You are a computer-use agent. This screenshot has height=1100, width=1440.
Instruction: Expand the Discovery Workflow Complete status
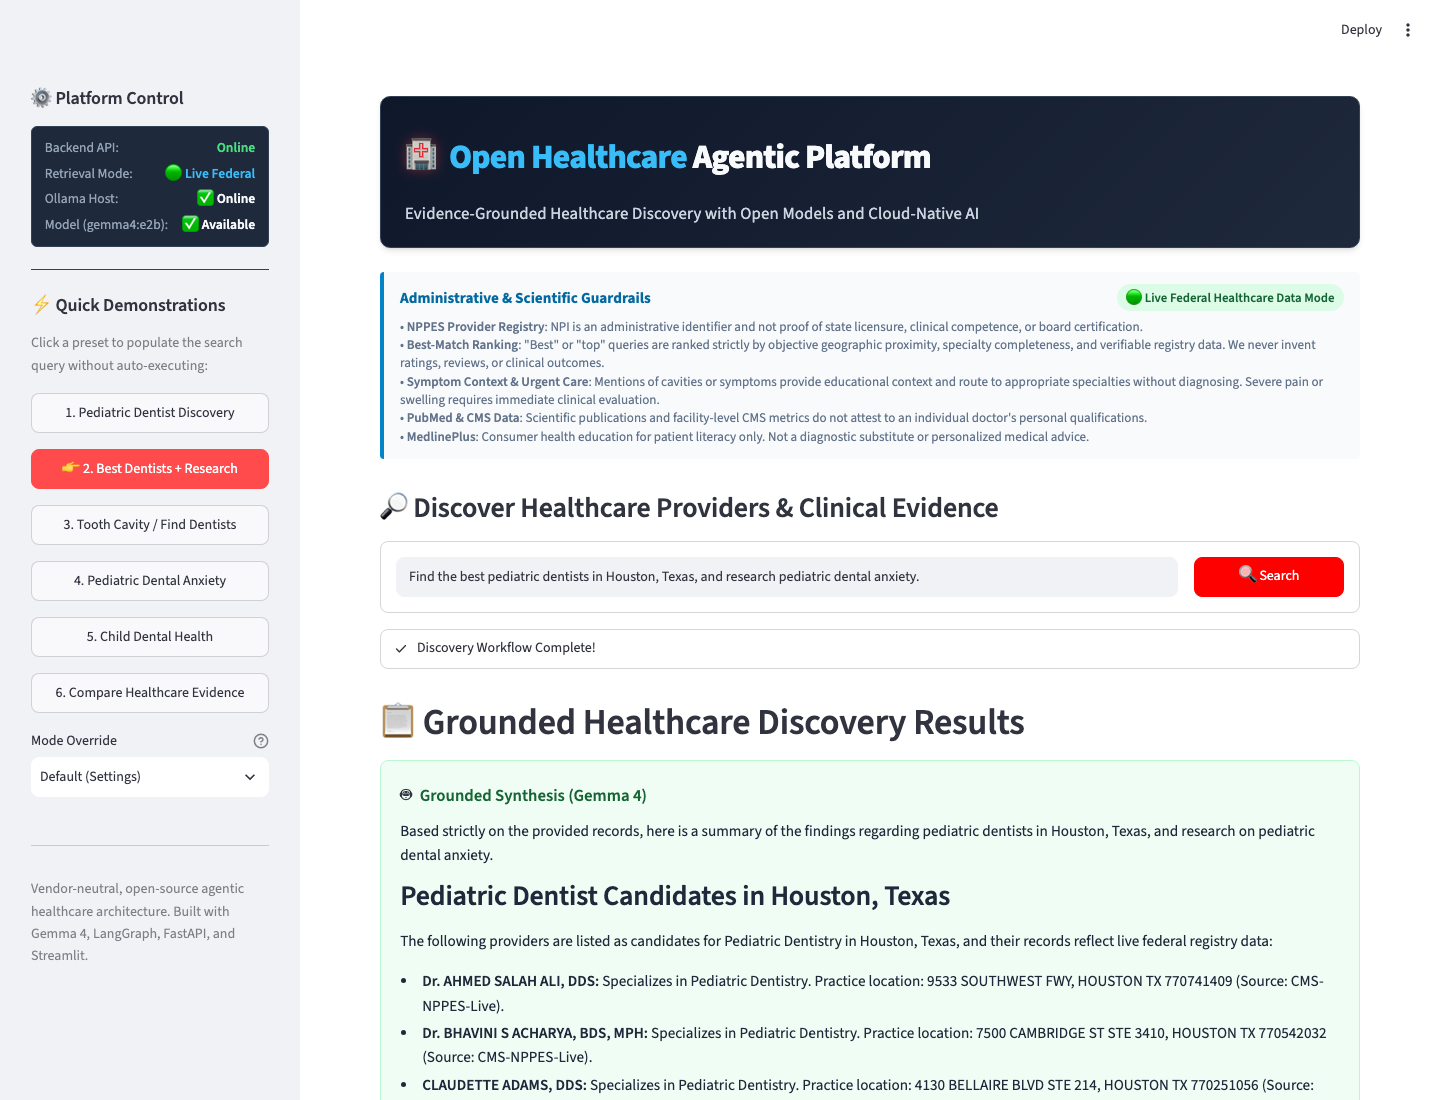(x=870, y=649)
